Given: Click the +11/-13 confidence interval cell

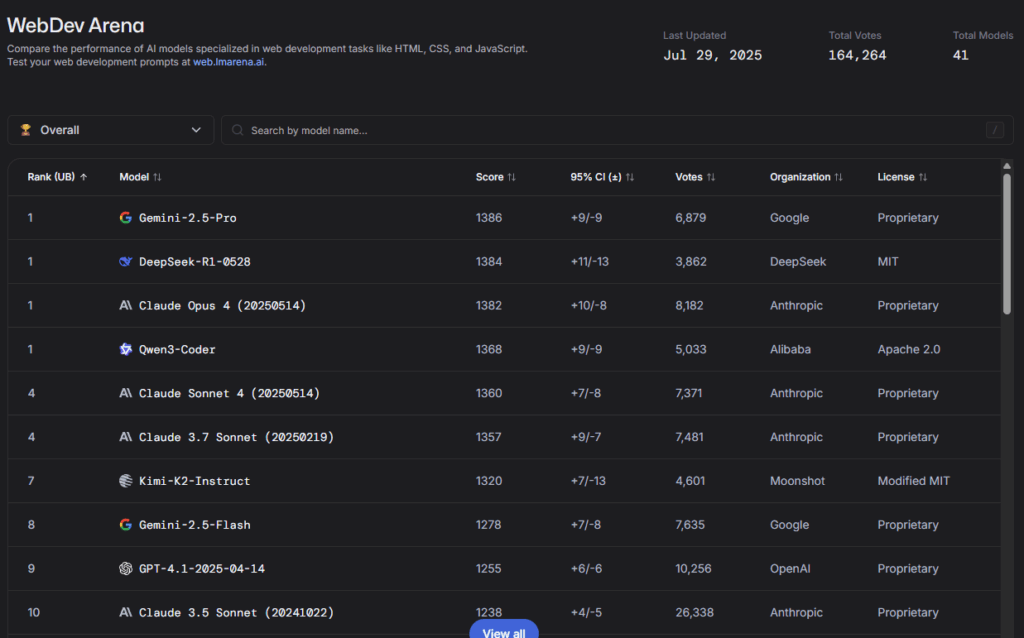Looking at the screenshot, I should click(590, 261).
